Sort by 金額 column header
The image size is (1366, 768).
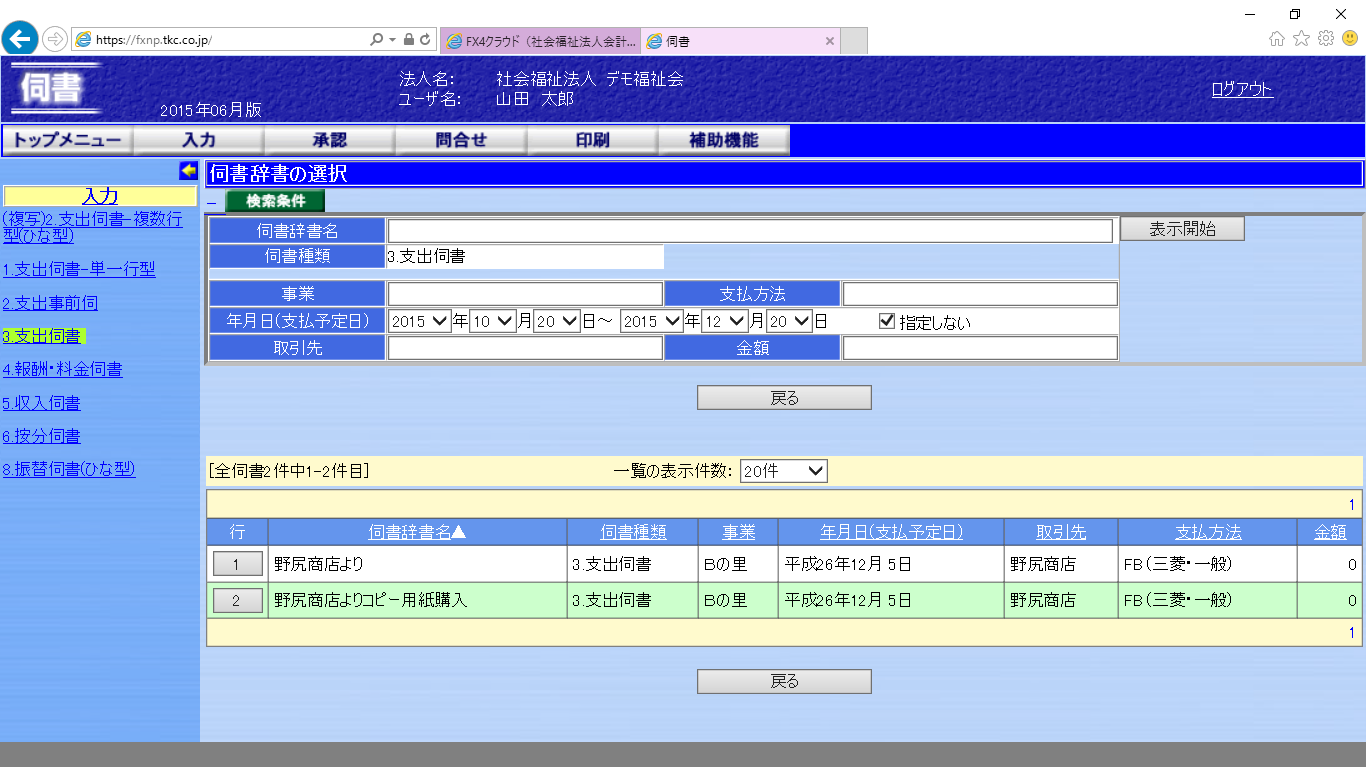(1330, 533)
